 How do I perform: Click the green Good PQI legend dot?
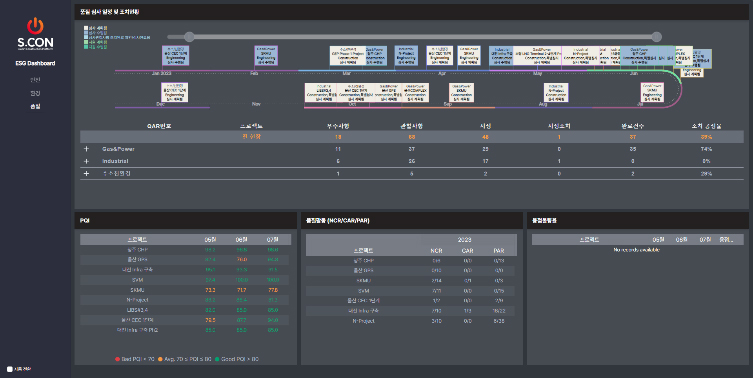coord(217,359)
